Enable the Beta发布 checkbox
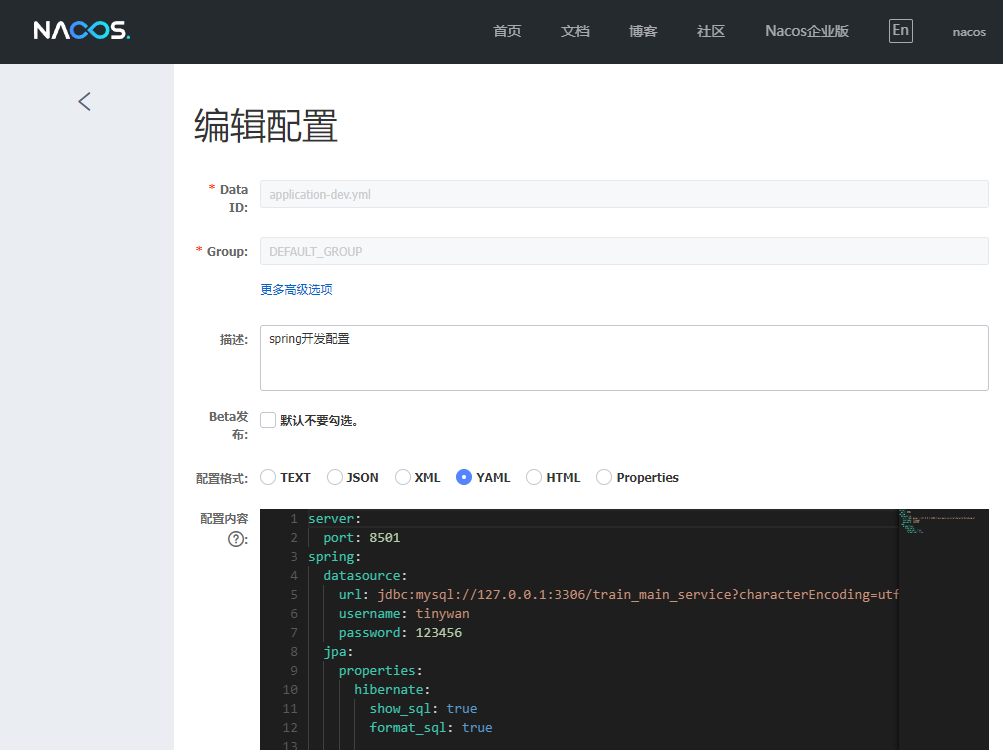The width and height of the screenshot is (1003, 750). pyautogui.click(x=268, y=420)
